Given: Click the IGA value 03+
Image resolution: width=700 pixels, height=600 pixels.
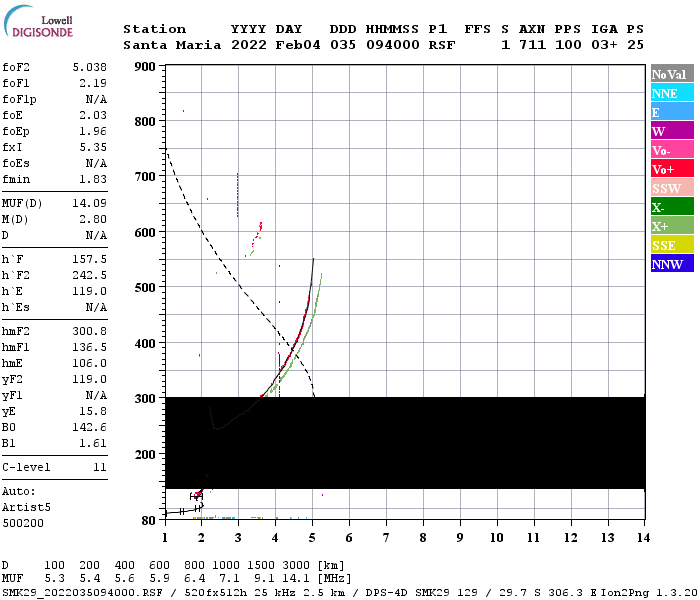Looking at the screenshot, I should pos(604,45).
